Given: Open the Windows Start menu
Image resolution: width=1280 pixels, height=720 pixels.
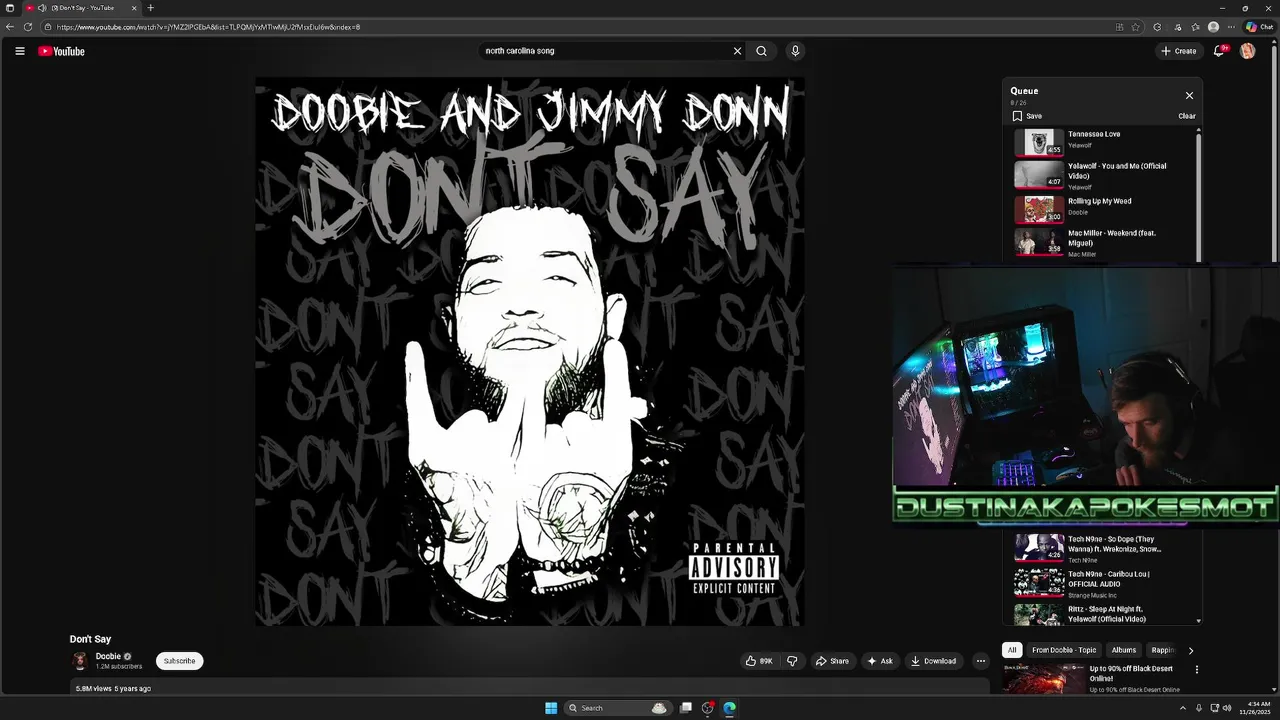Looking at the screenshot, I should (551, 708).
